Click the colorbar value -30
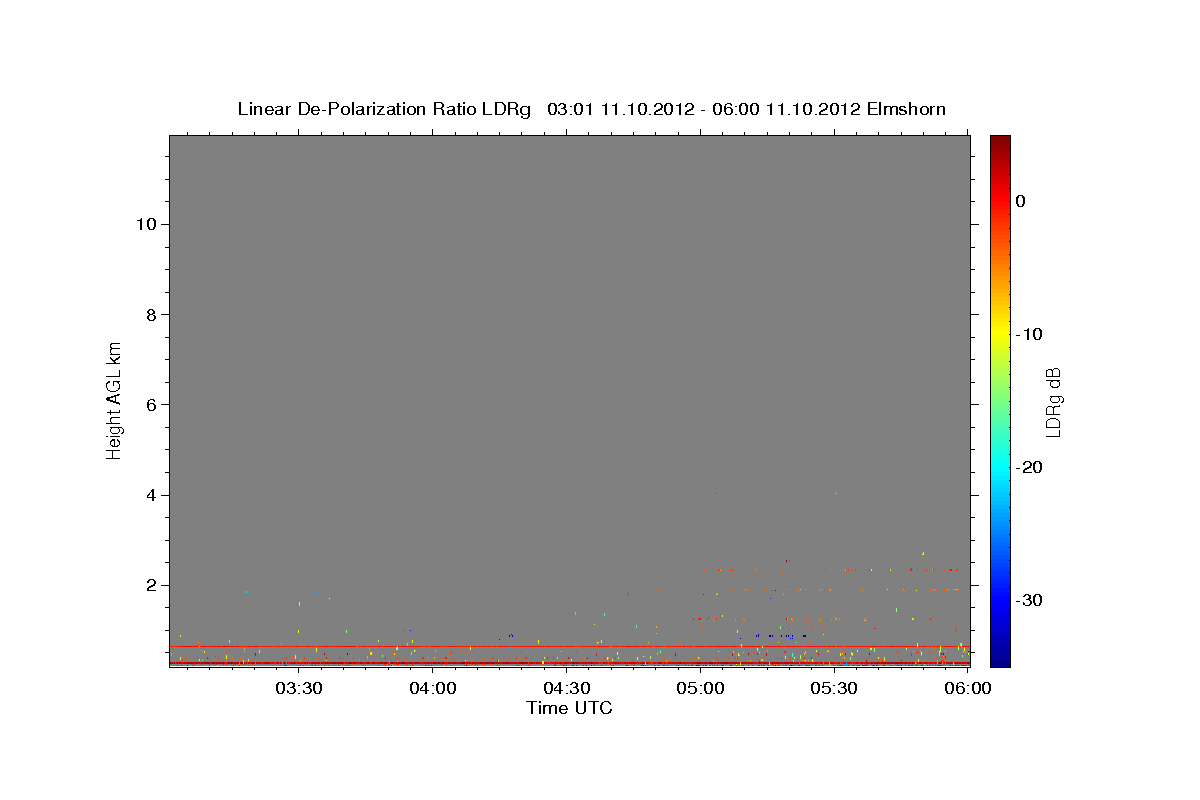 tap(1029, 600)
